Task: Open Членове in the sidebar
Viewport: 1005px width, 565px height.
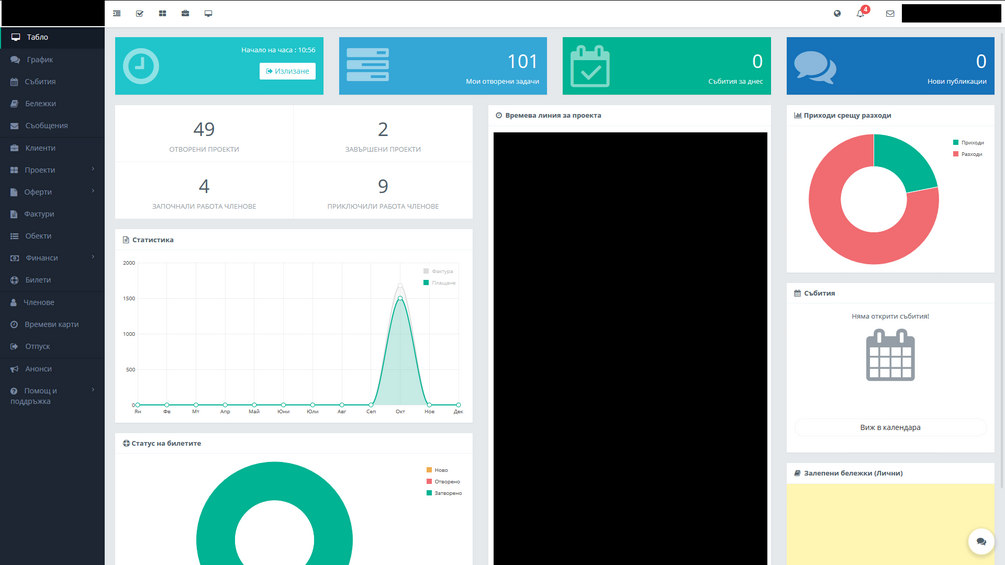Action: click(x=53, y=302)
